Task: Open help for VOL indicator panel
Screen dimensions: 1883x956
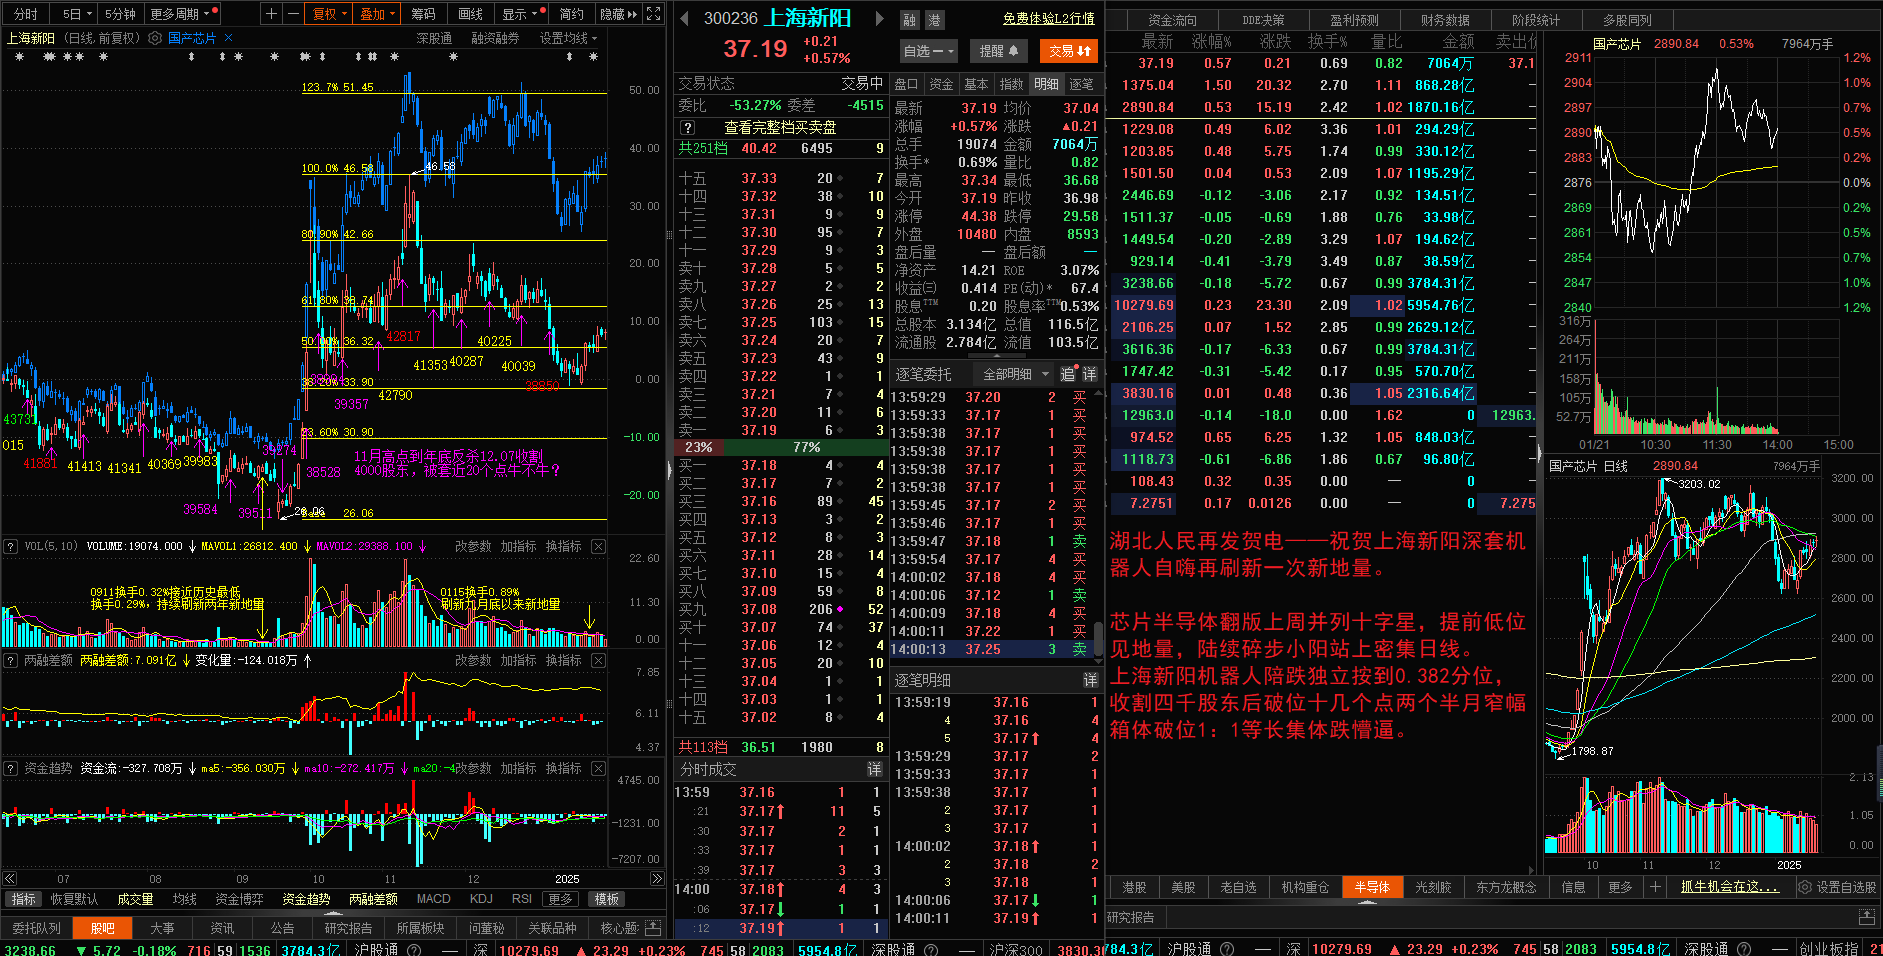Action: tap(11, 546)
